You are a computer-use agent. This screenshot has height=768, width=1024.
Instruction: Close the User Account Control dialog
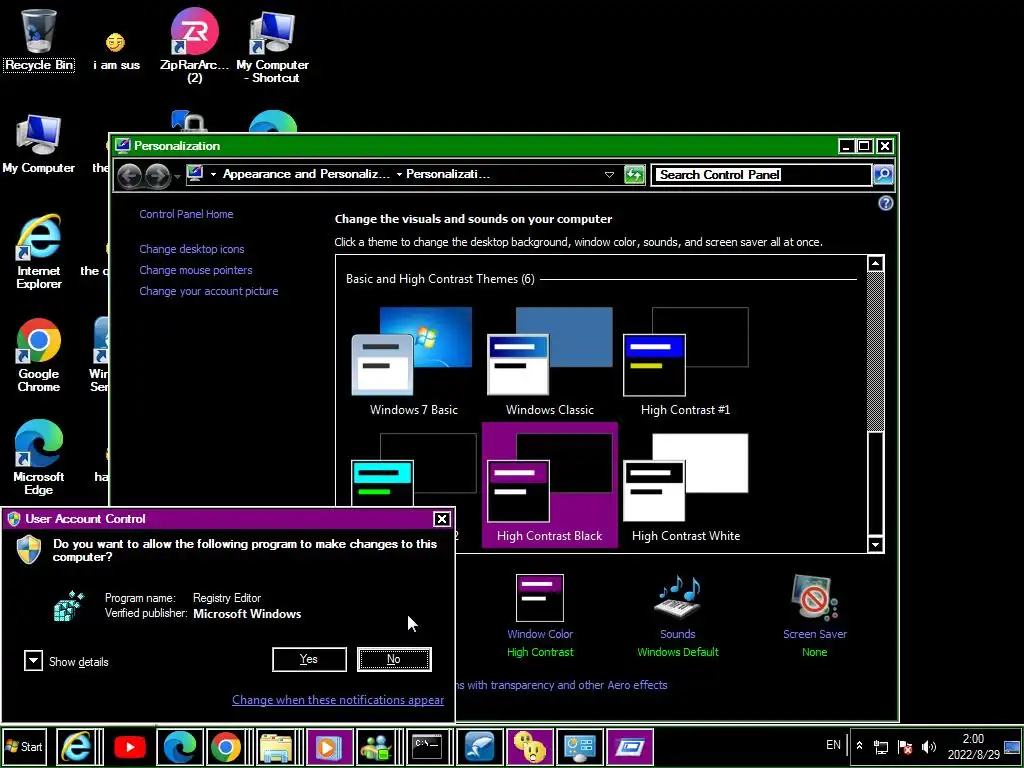[x=442, y=519]
